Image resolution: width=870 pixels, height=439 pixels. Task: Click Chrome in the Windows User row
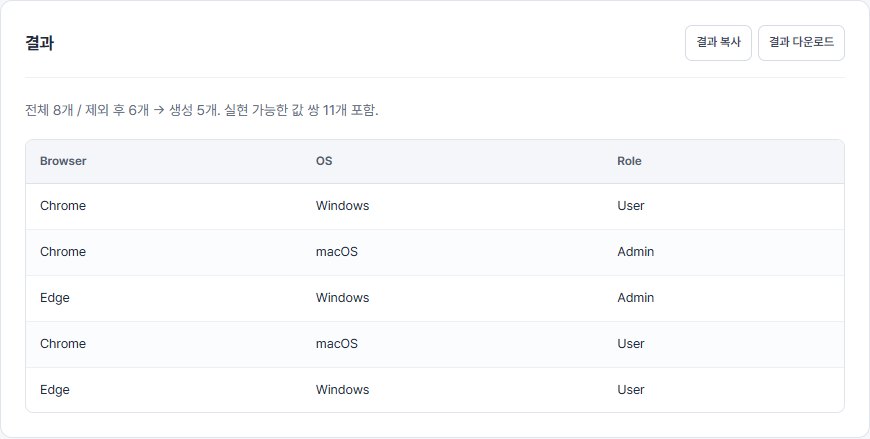[x=63, y=205]
